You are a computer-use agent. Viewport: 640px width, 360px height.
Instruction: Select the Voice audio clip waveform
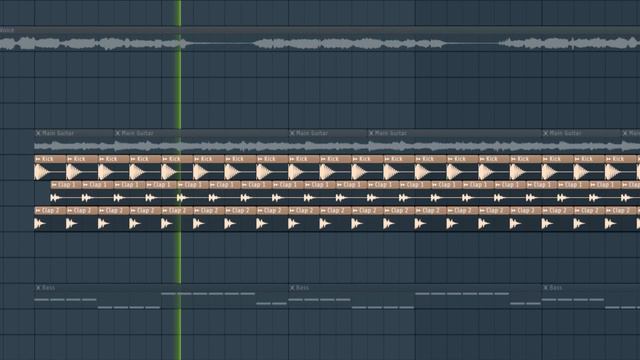320,43
